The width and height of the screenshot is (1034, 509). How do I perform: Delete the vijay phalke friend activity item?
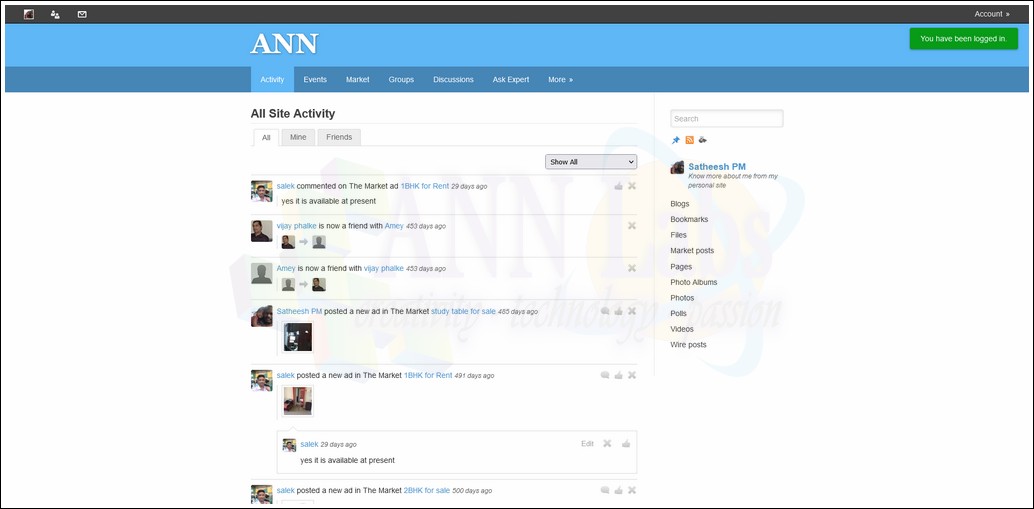(x=632, y=226)
